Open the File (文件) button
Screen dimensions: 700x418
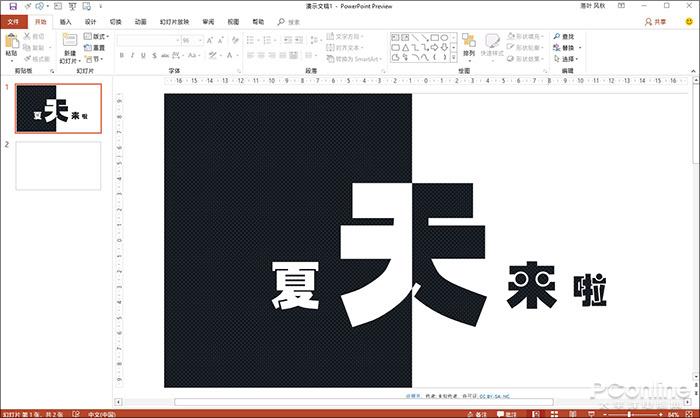(13, 20)
